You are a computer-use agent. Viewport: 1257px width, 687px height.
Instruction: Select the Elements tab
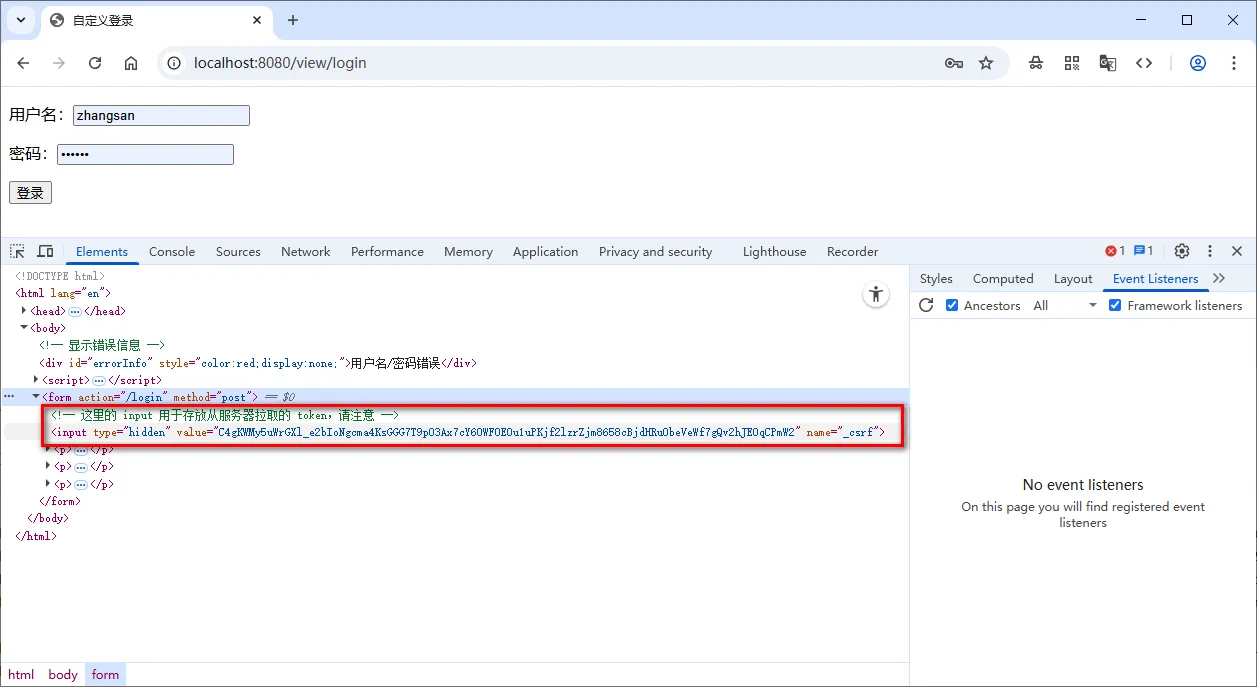pos(102,251)
